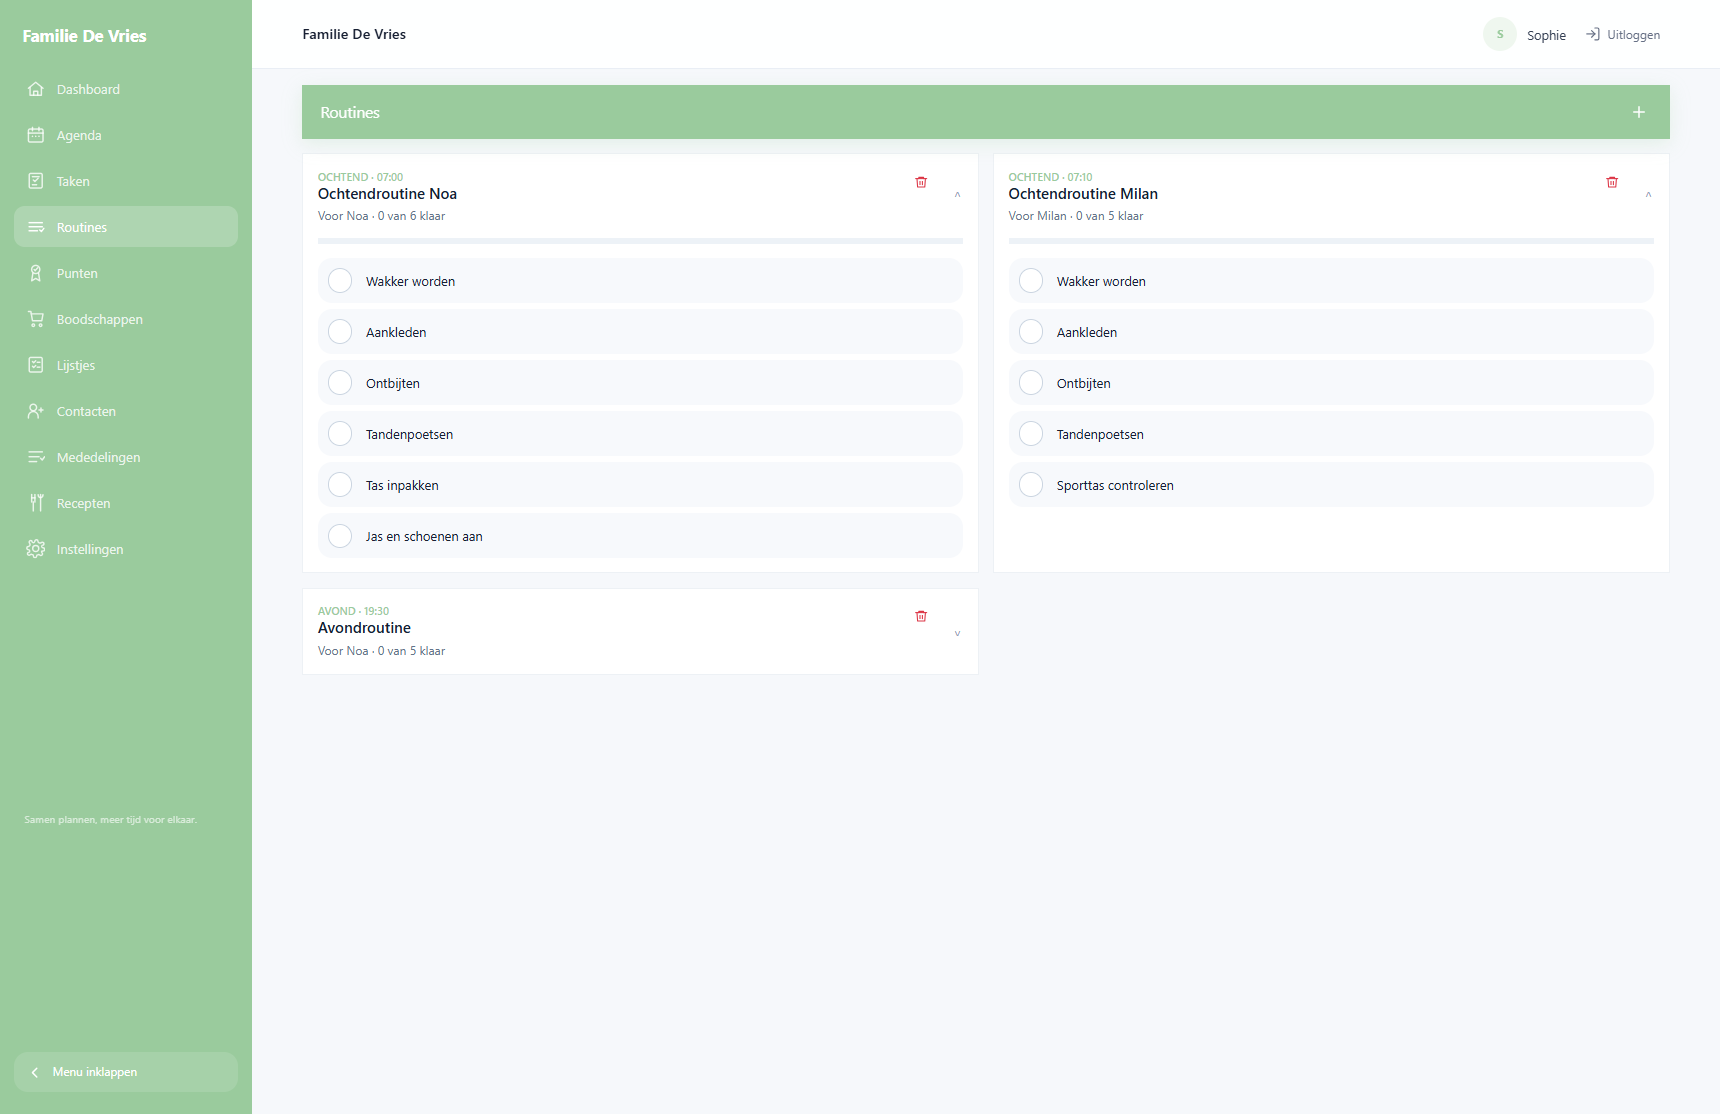Check off Wakker worden for Noa
The width and height of the screenshot is (1720, 1114).
(340, 281)
